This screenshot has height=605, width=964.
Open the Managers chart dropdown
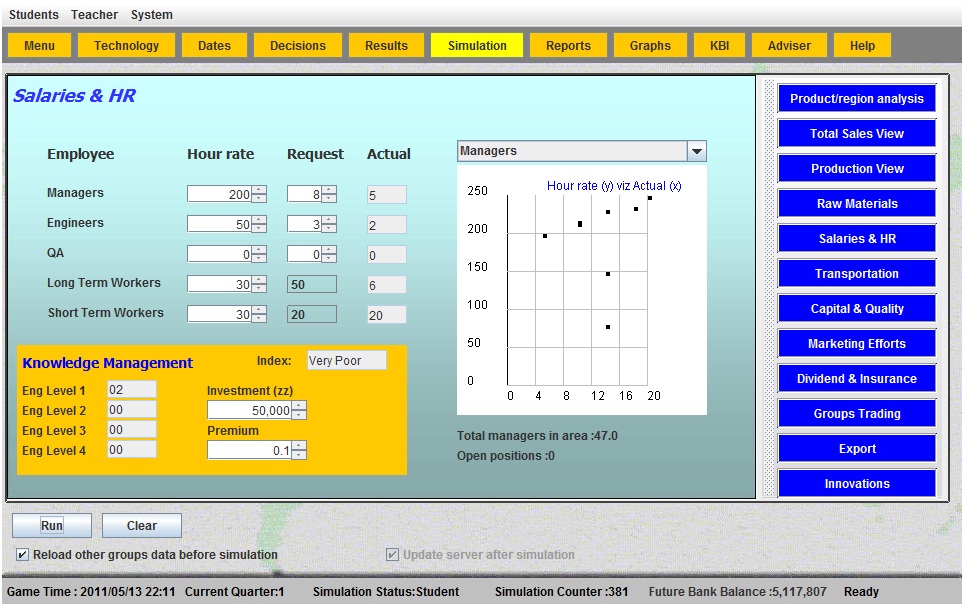[x=697, y=151]
